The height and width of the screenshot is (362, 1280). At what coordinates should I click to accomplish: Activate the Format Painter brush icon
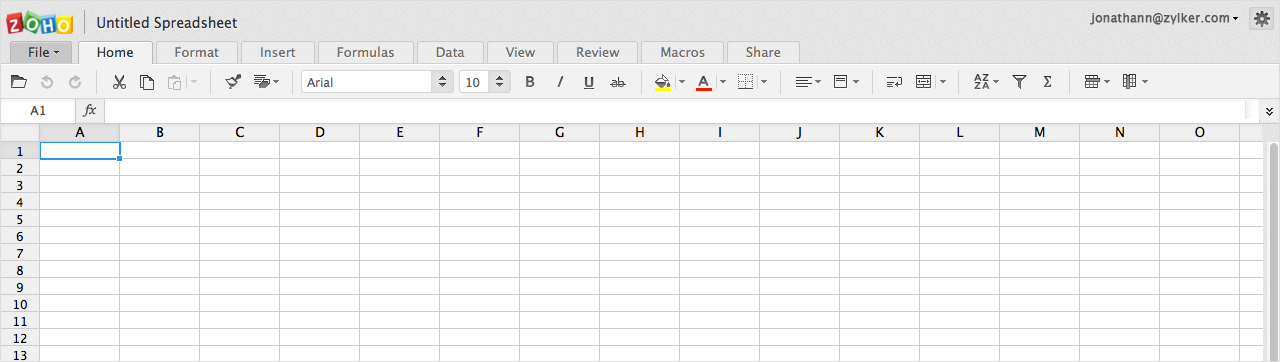tap(233, 82)
